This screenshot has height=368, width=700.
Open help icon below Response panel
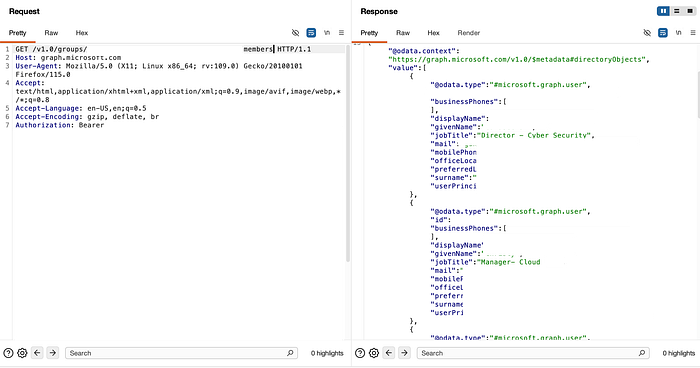[x=360, y=353]
